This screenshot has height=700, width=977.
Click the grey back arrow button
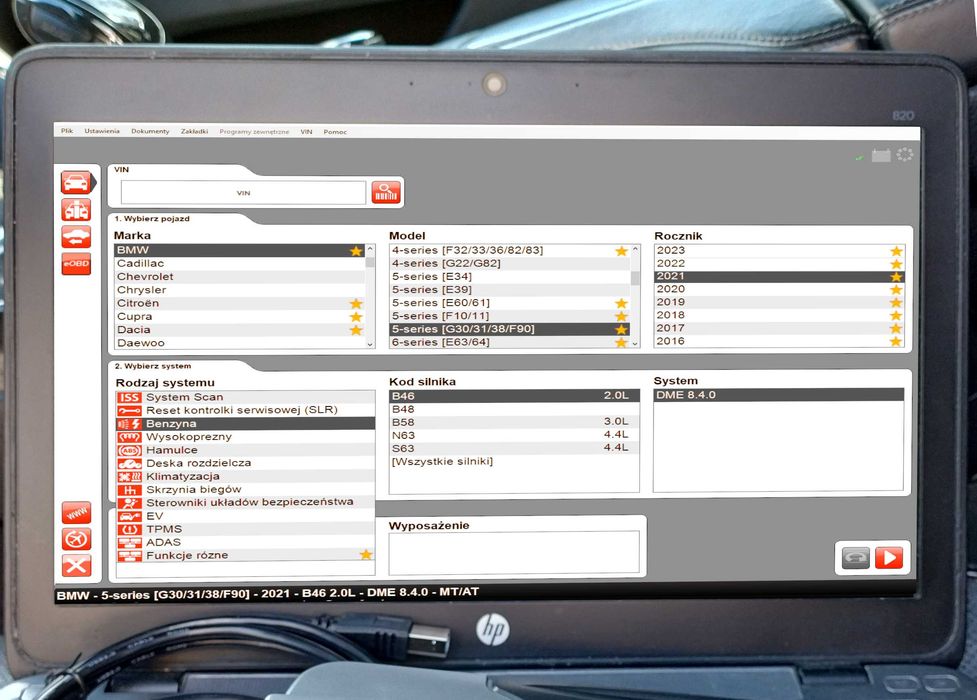point(855,557)
